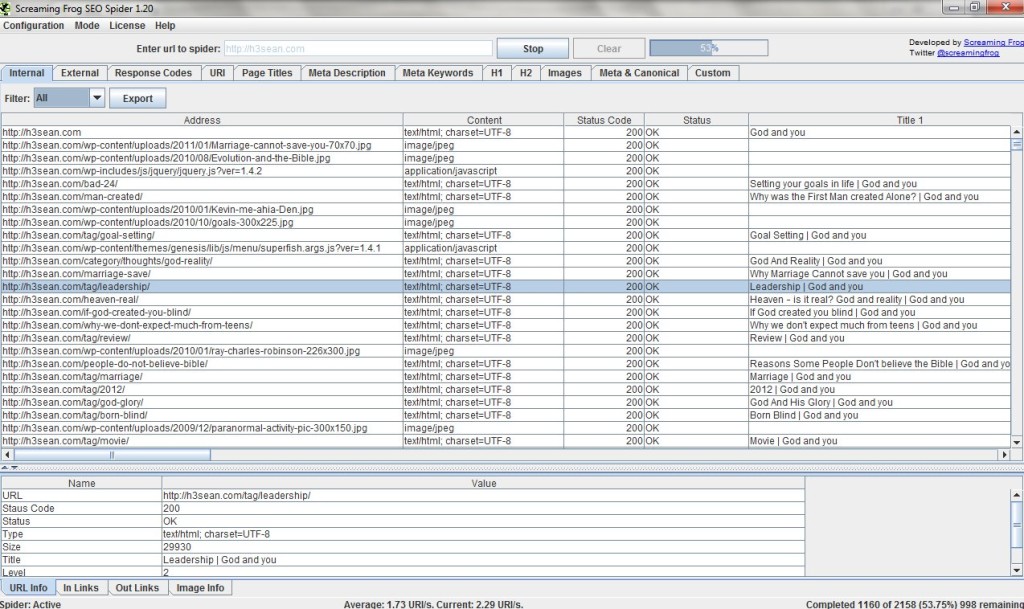1024x609 pixels.
Task: Open the @screamingfrog Twitter link
Action: click(966, 53)
